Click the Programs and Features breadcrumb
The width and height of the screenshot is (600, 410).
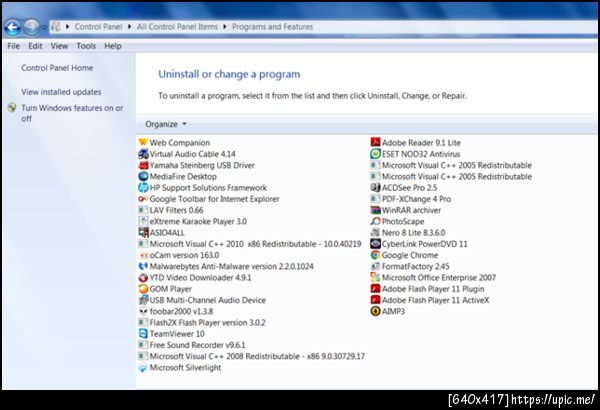pos(272,27)
